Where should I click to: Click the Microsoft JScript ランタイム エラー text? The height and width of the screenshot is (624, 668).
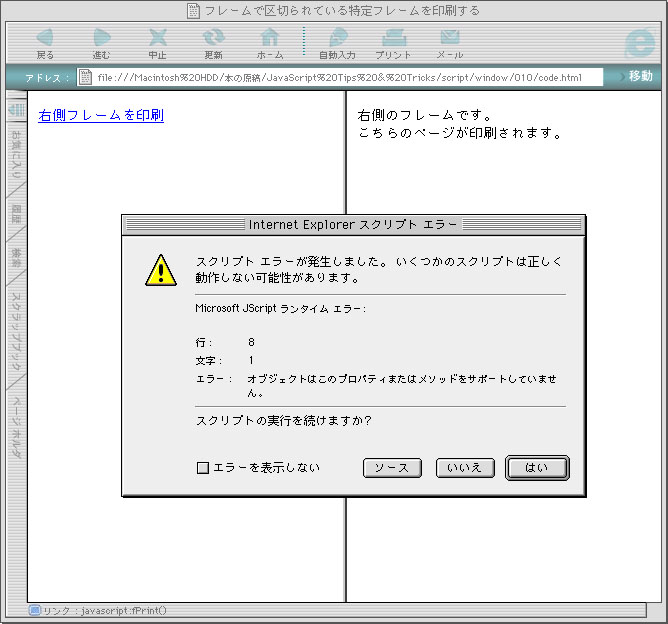pyautogui.click(x=280, y=308)
